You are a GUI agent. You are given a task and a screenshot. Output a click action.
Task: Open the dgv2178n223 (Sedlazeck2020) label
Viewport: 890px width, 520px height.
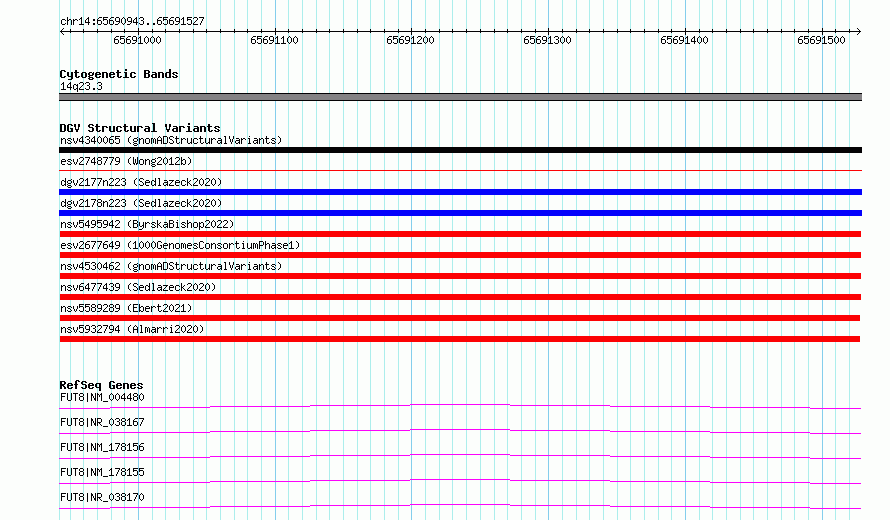point(141,203)
